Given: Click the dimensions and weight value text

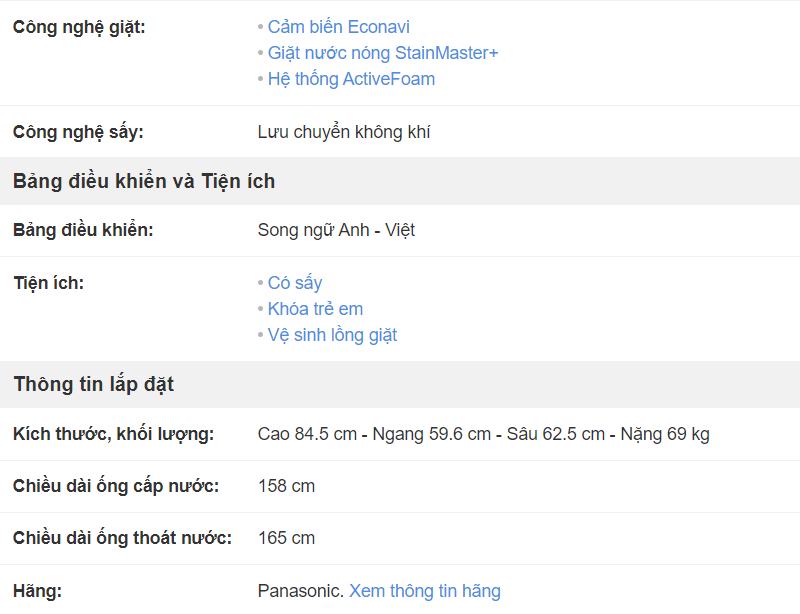Looking at the screenshot, I should click(x=483, y=434).
